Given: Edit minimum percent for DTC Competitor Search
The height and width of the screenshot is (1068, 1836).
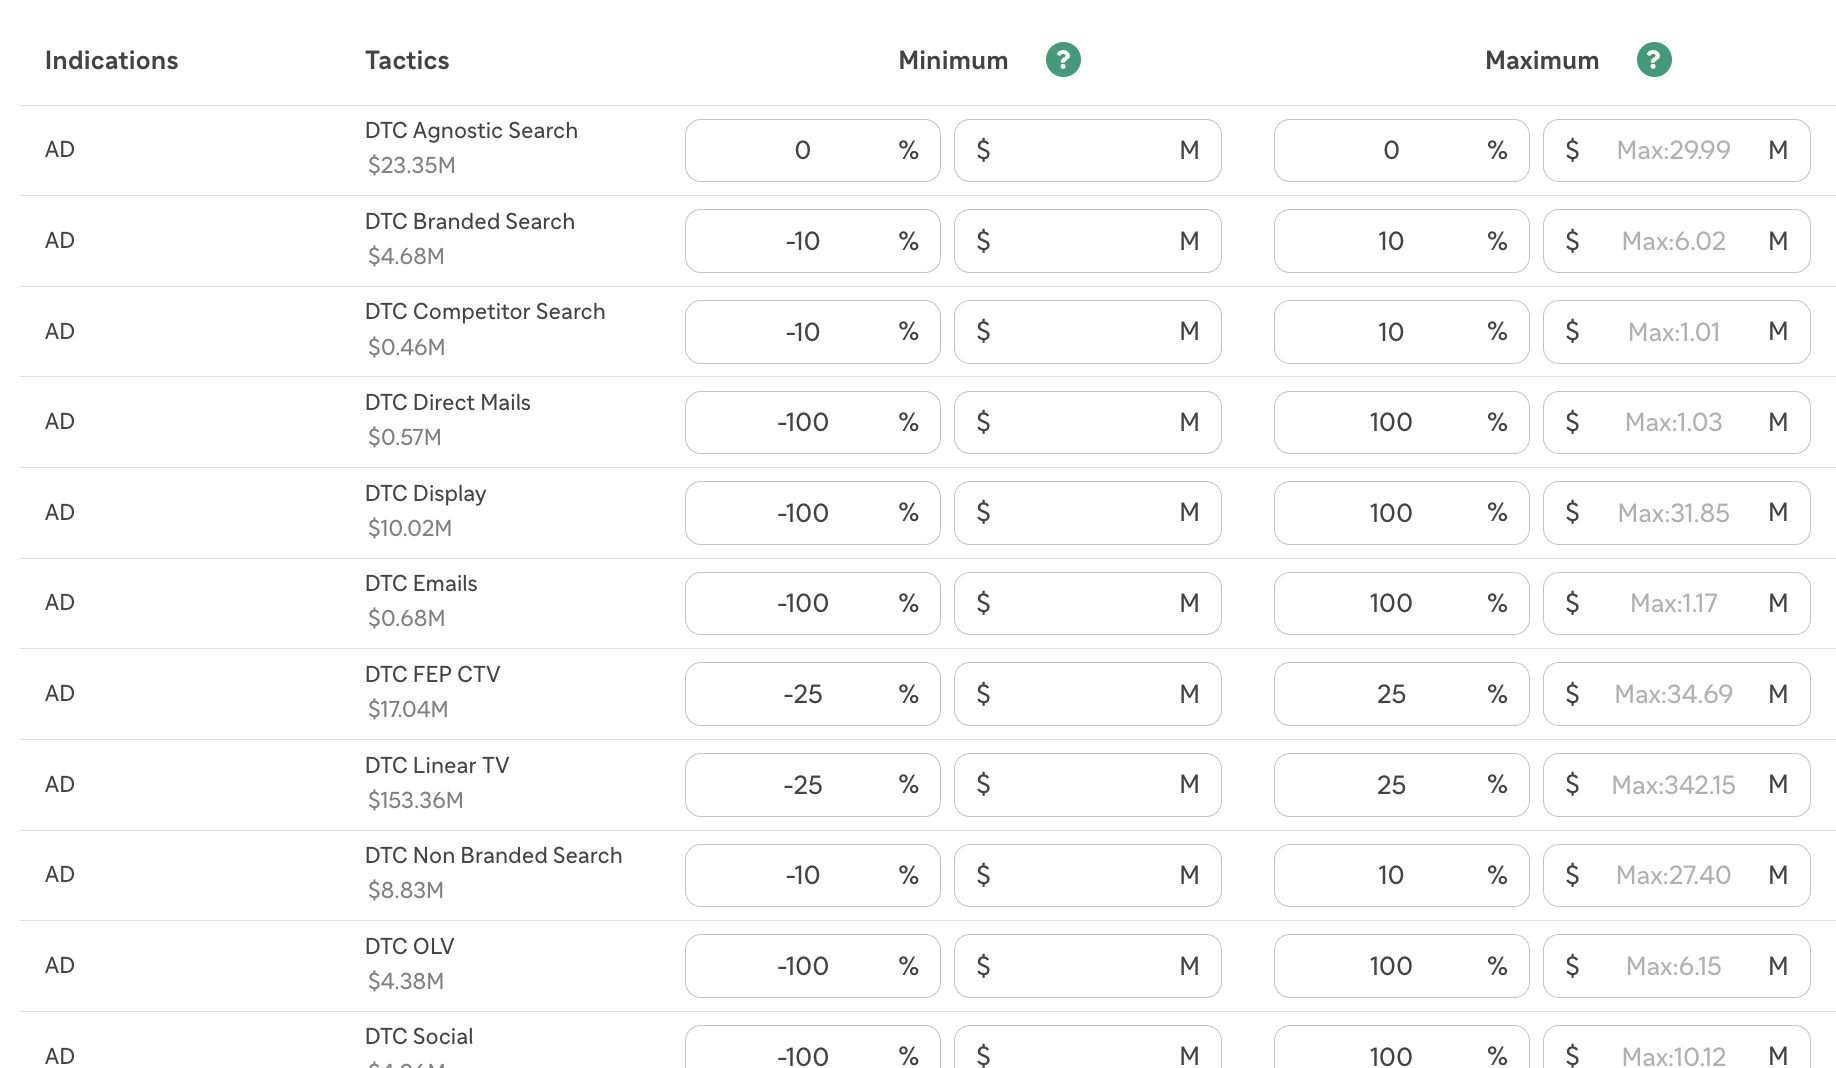Looking at the screenshot, I should [x=812, y=332].
